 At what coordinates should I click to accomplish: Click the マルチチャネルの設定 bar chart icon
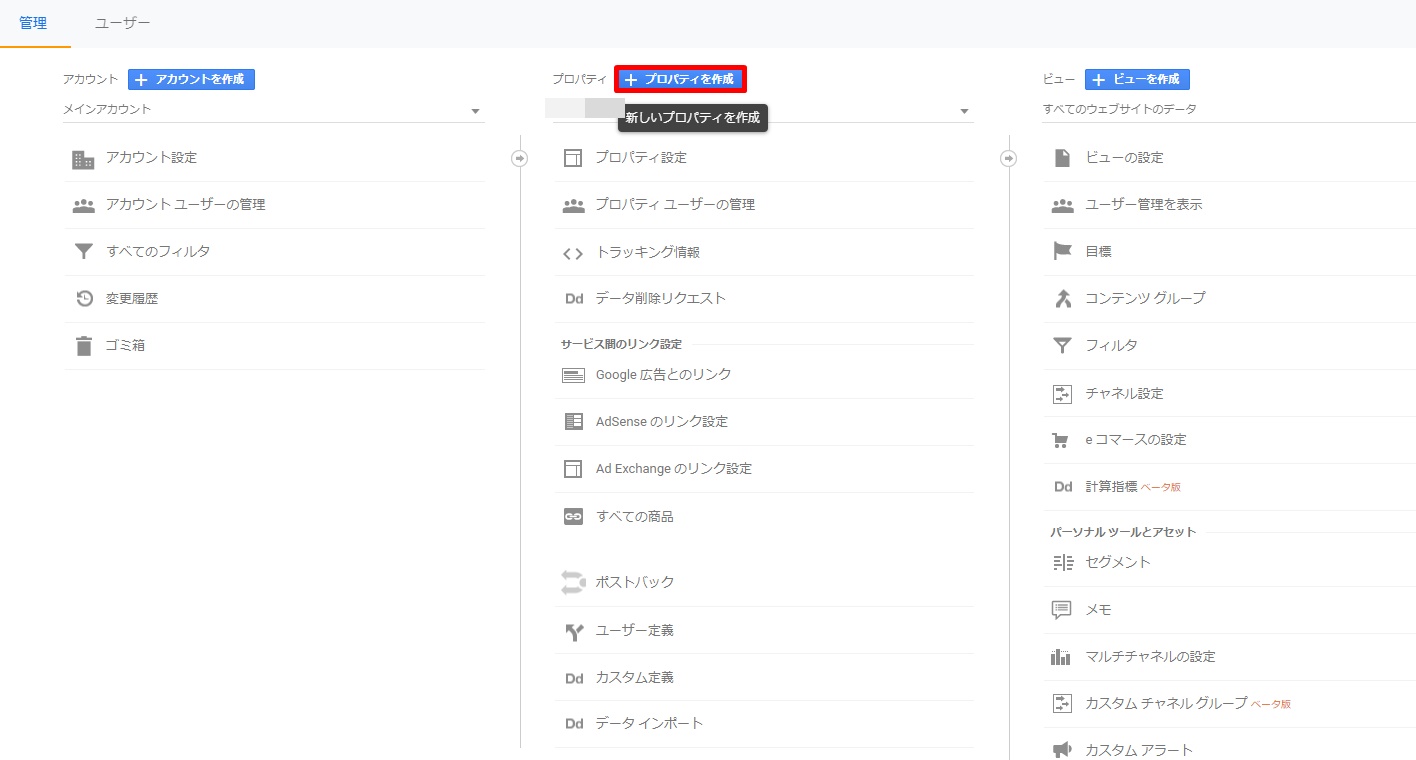pyautogui.click(x=1061, y=657)
